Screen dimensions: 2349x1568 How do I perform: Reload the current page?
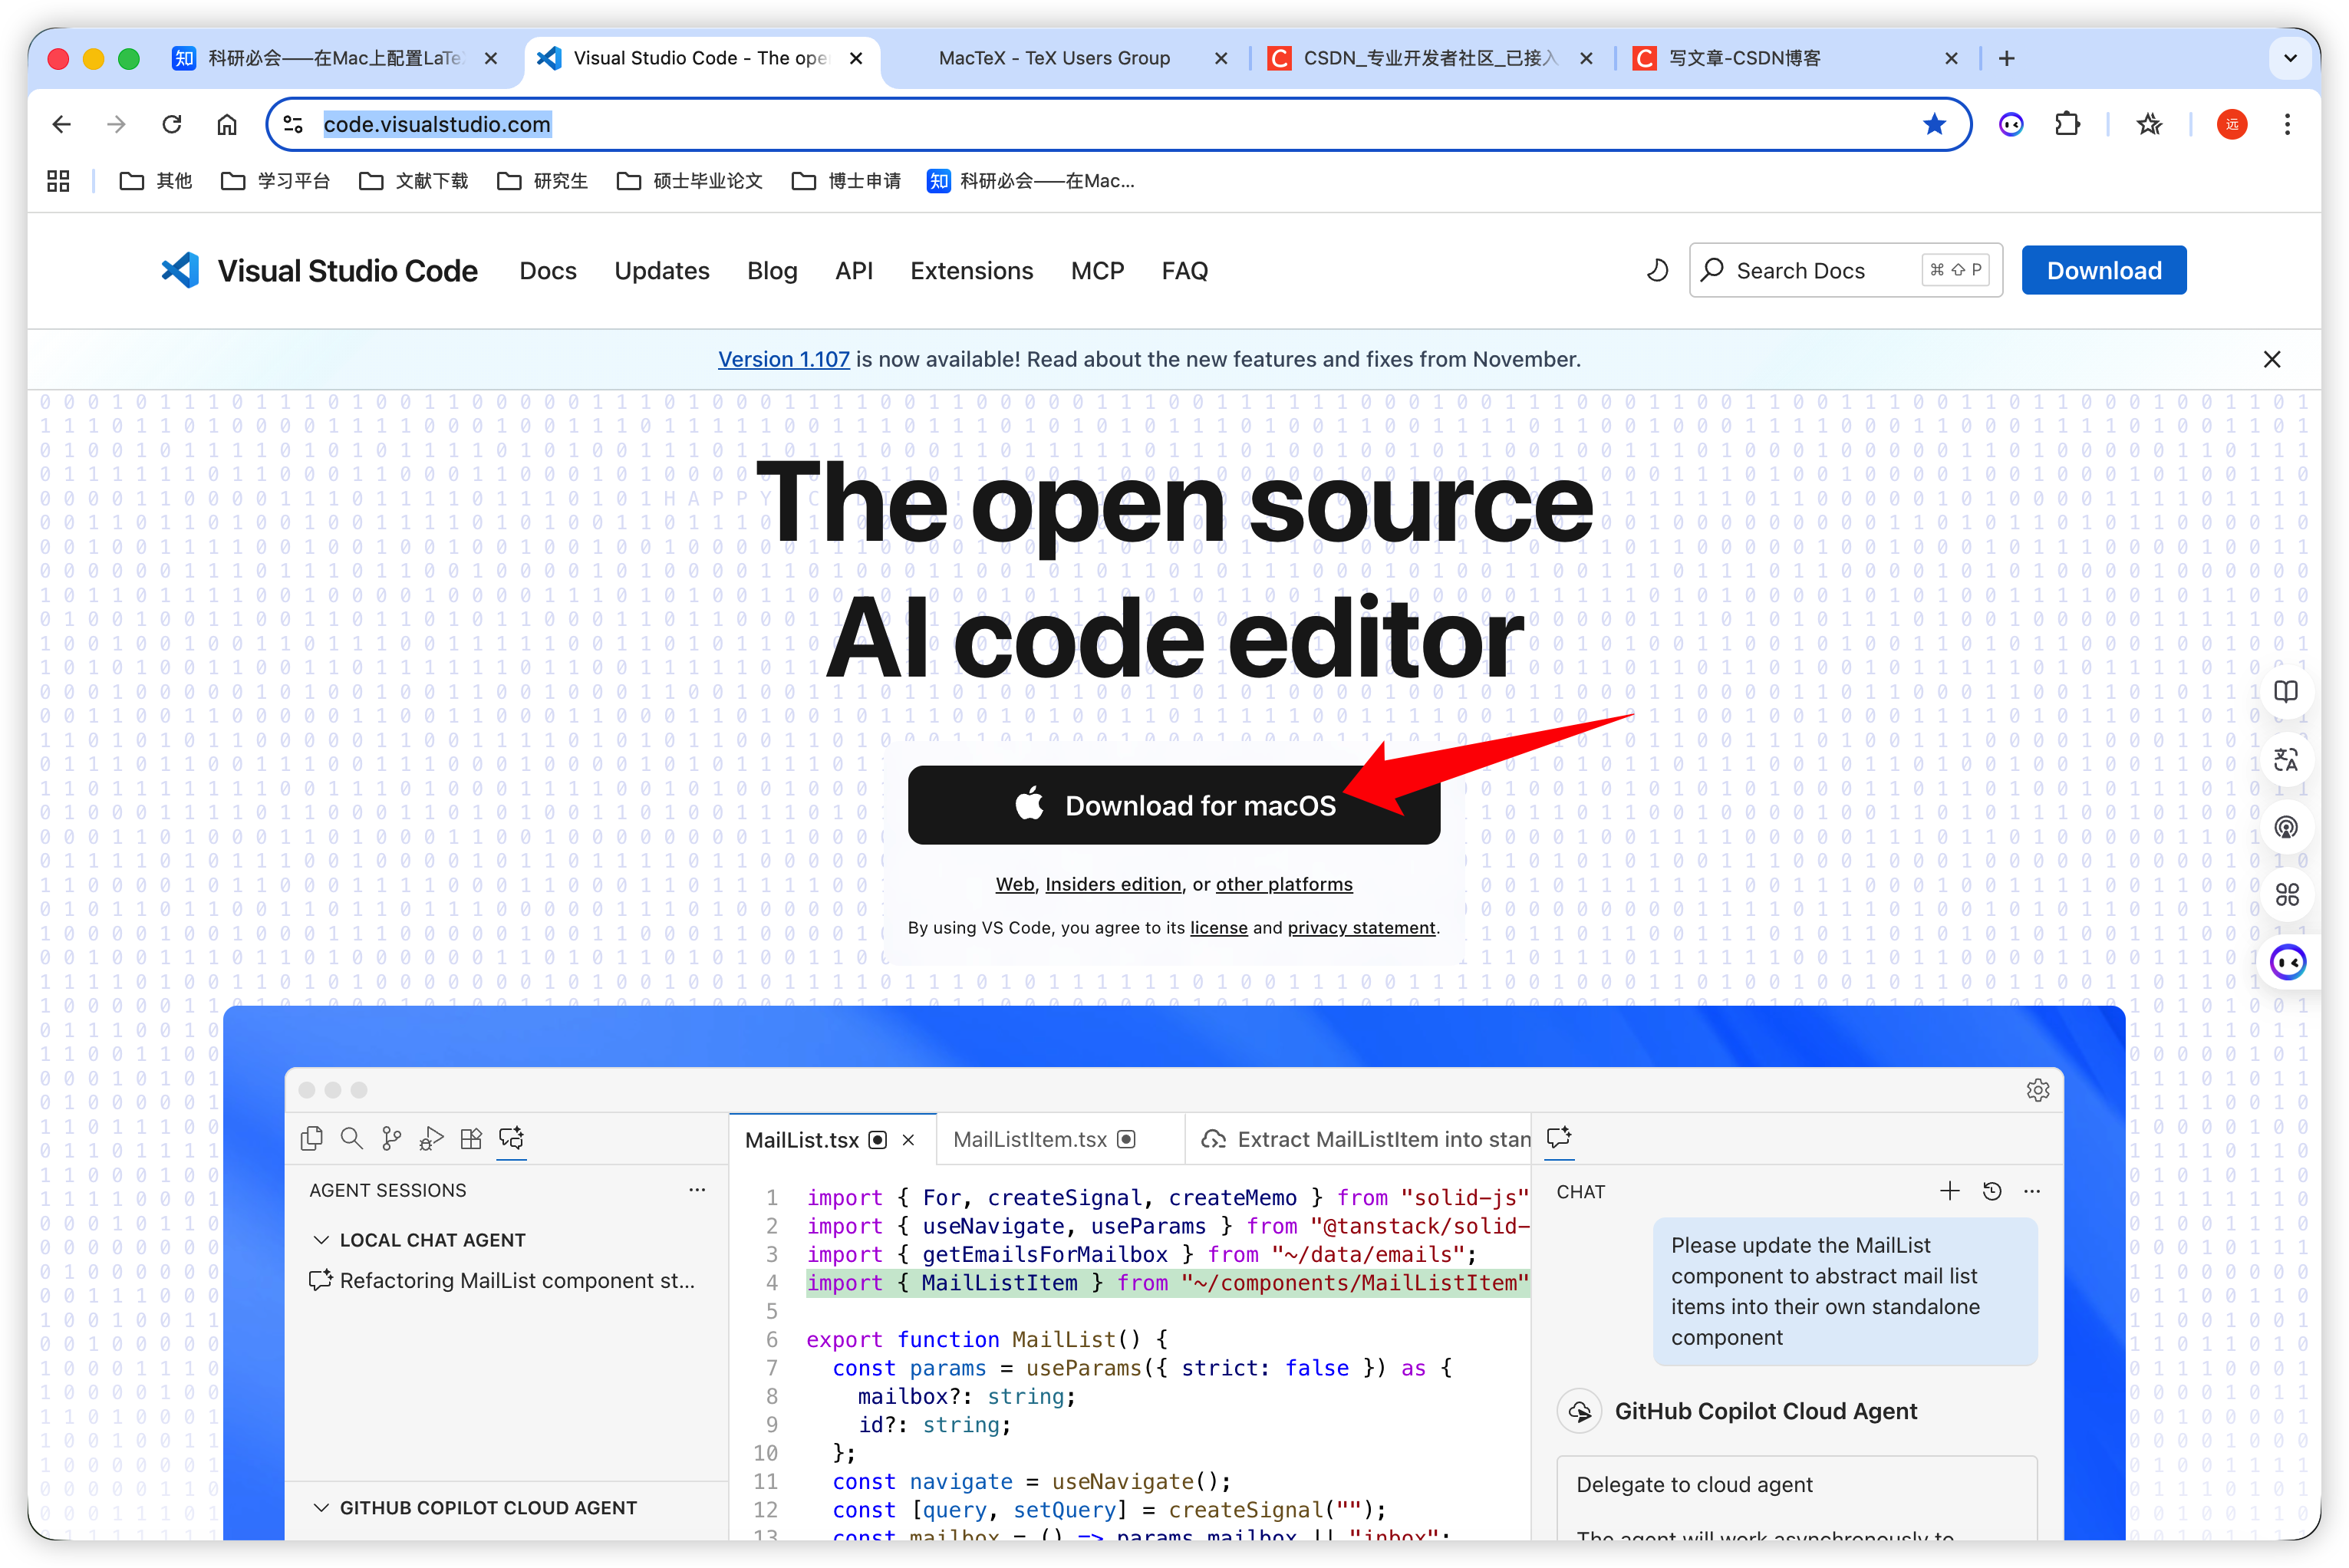click(172, 124)
